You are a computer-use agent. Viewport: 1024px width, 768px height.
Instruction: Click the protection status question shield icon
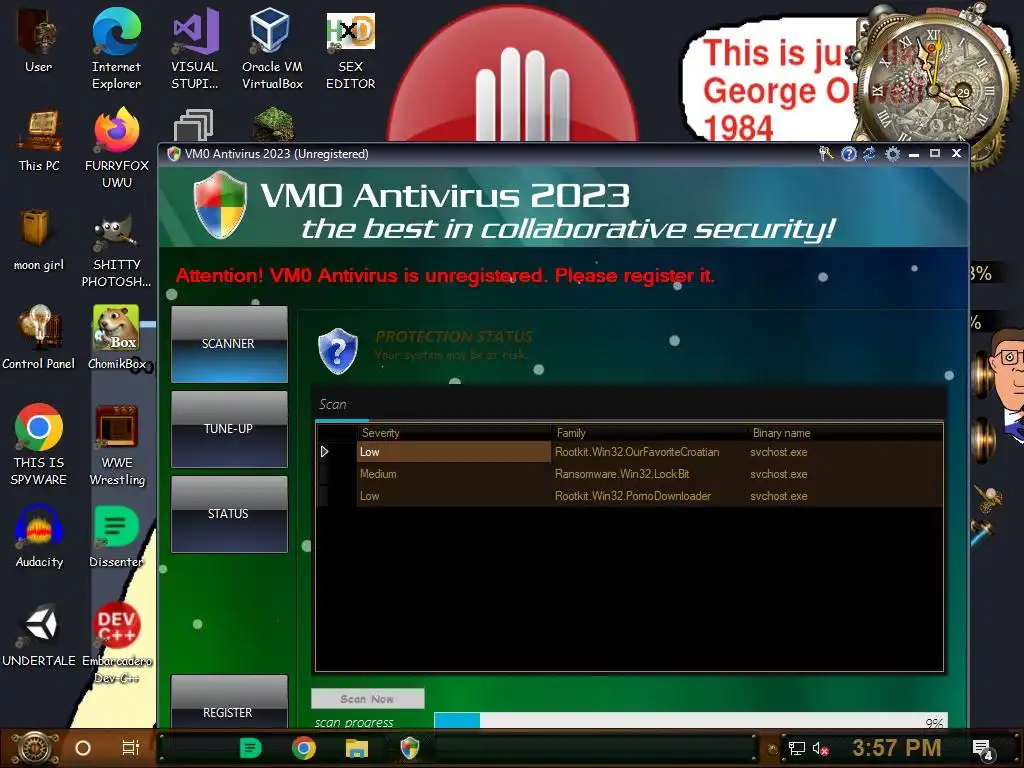(338, 351)
